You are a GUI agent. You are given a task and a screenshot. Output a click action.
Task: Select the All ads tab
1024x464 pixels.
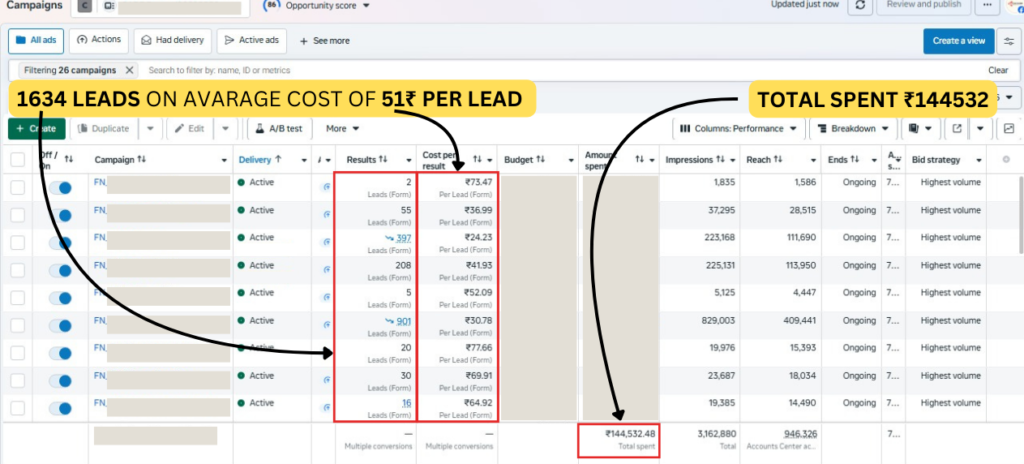click(x=36, y=41)
